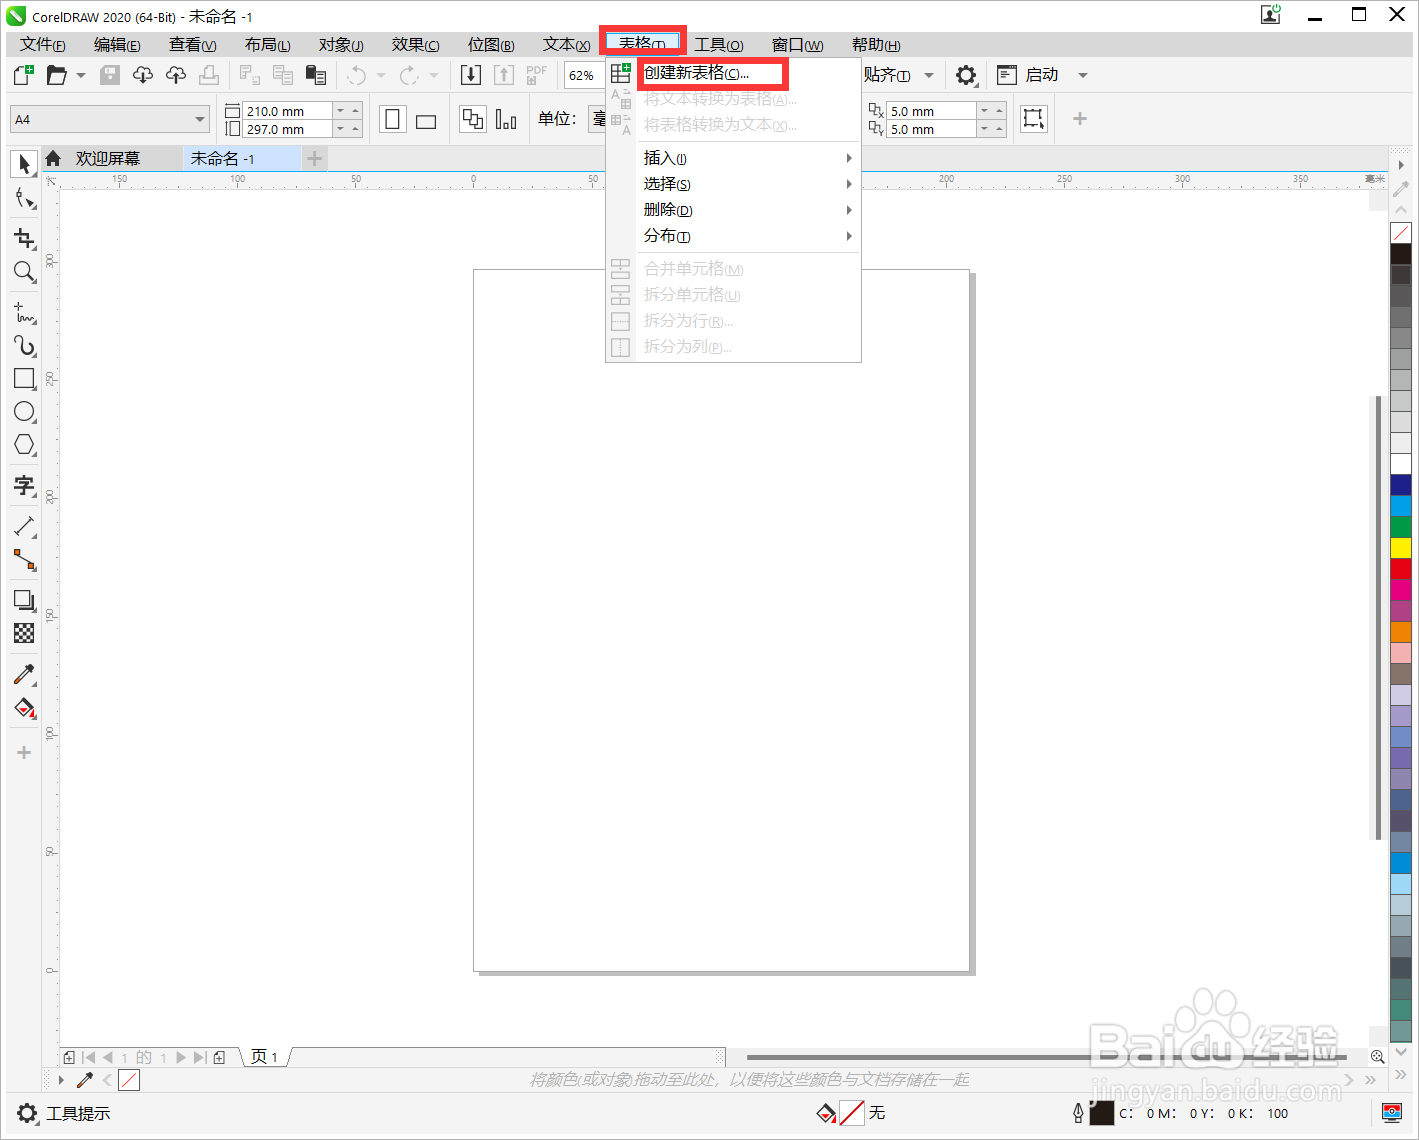
Task: Open the Help (帮助) menu
Action: 876,45
